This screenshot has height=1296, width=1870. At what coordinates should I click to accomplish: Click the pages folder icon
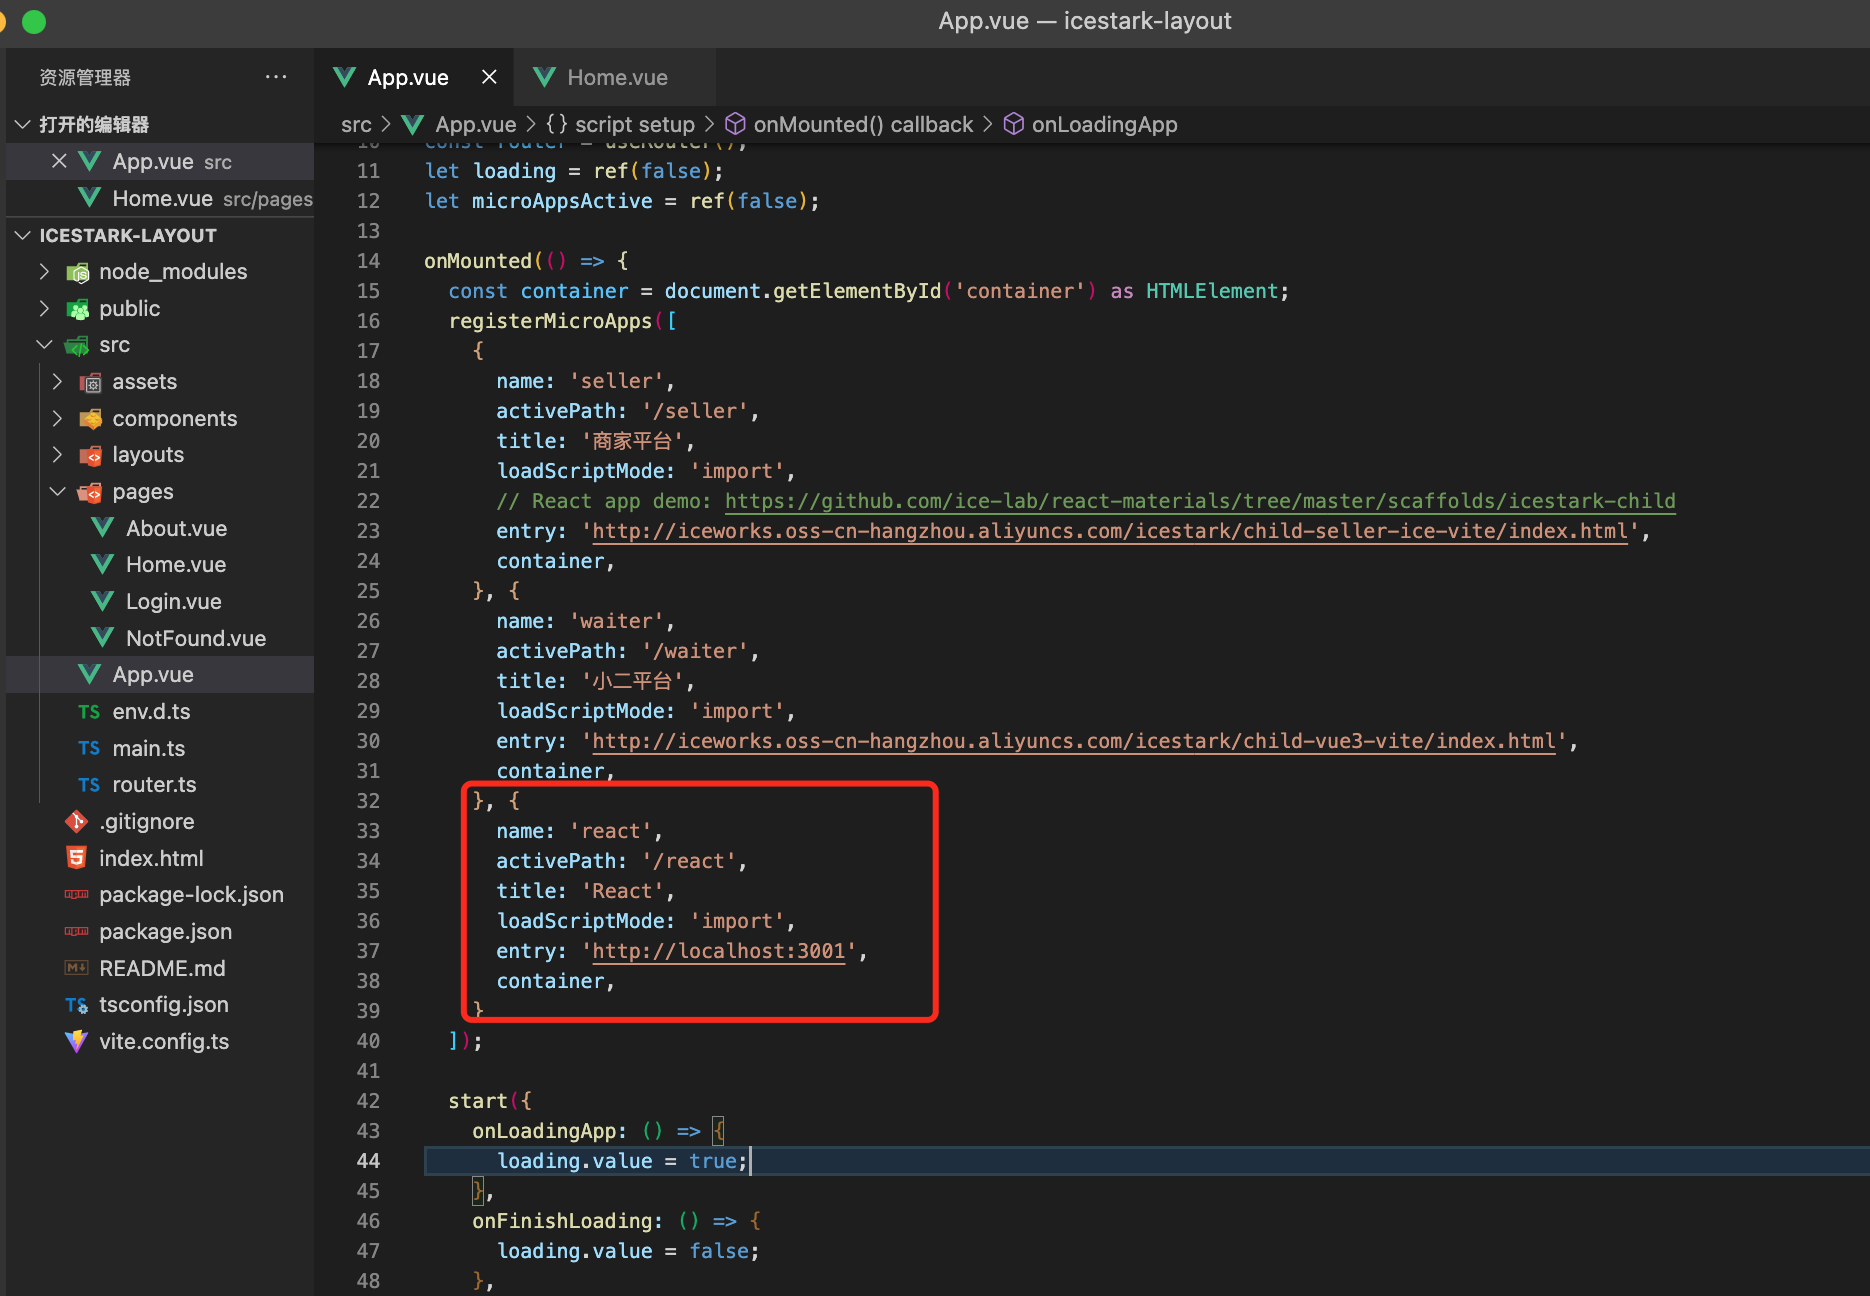pos(91,492)
